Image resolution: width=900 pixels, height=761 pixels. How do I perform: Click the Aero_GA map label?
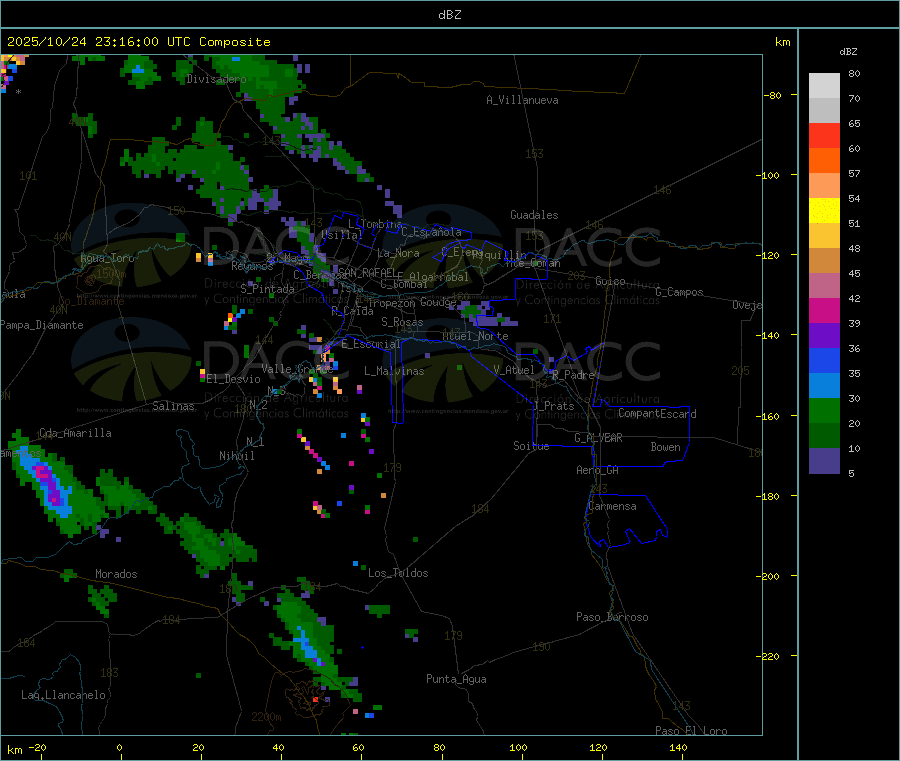point(598,470)
